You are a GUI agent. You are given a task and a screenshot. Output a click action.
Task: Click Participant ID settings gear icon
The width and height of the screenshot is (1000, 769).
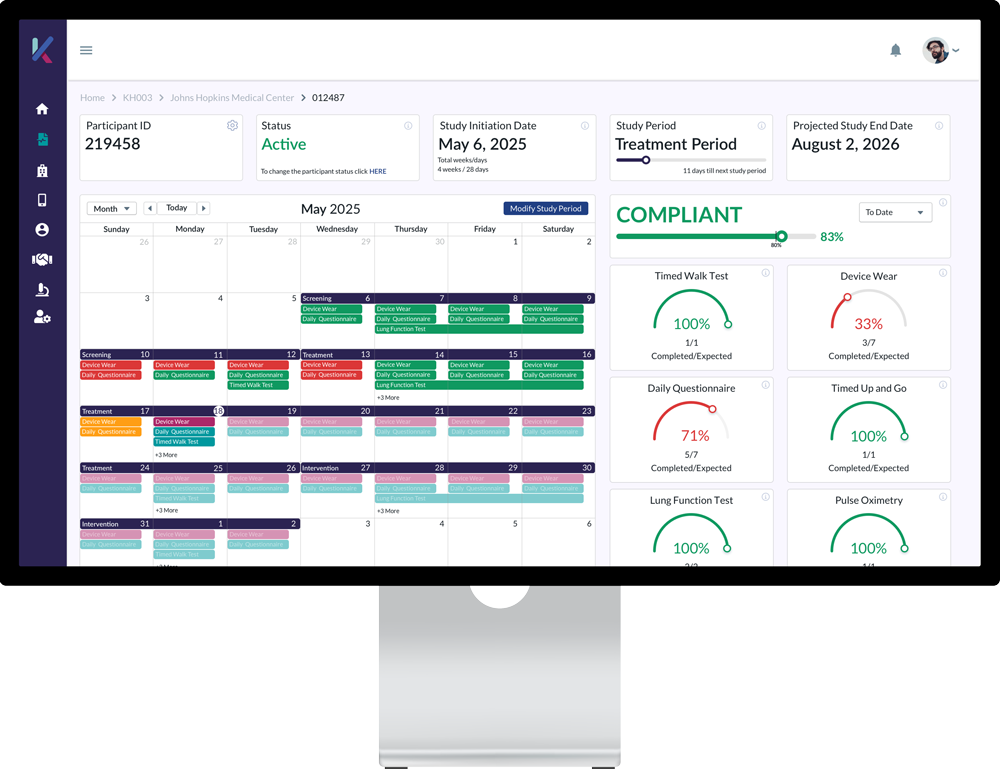pyautogui.click(x=233, y=126)
